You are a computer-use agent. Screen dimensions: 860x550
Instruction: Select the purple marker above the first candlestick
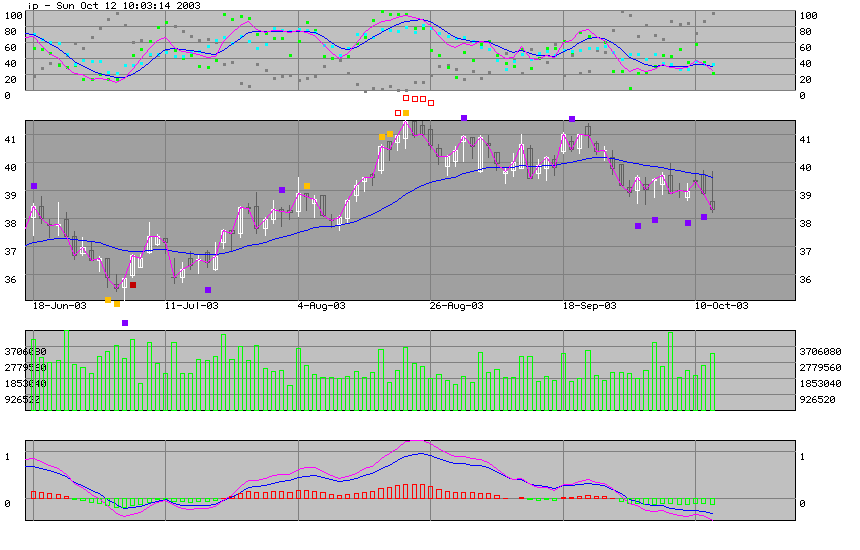pyautogui.click(x=34, y=186)
